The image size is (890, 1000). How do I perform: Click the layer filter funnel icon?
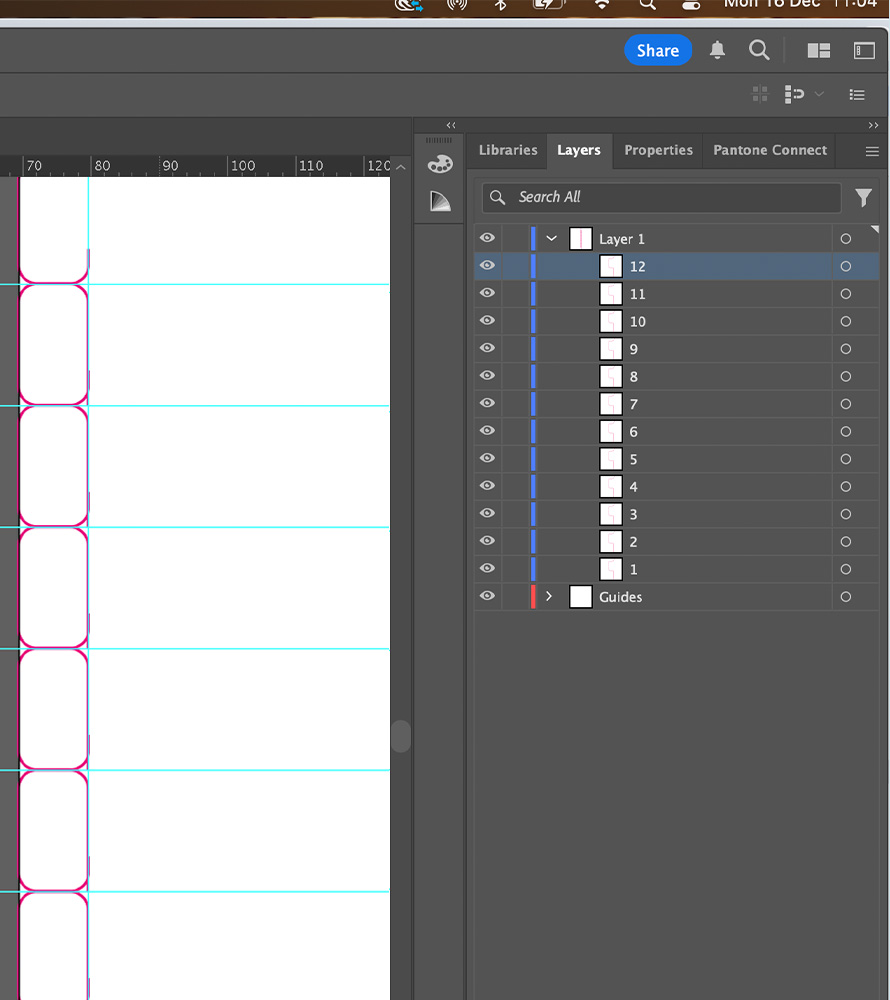click(x=863, y=198)
